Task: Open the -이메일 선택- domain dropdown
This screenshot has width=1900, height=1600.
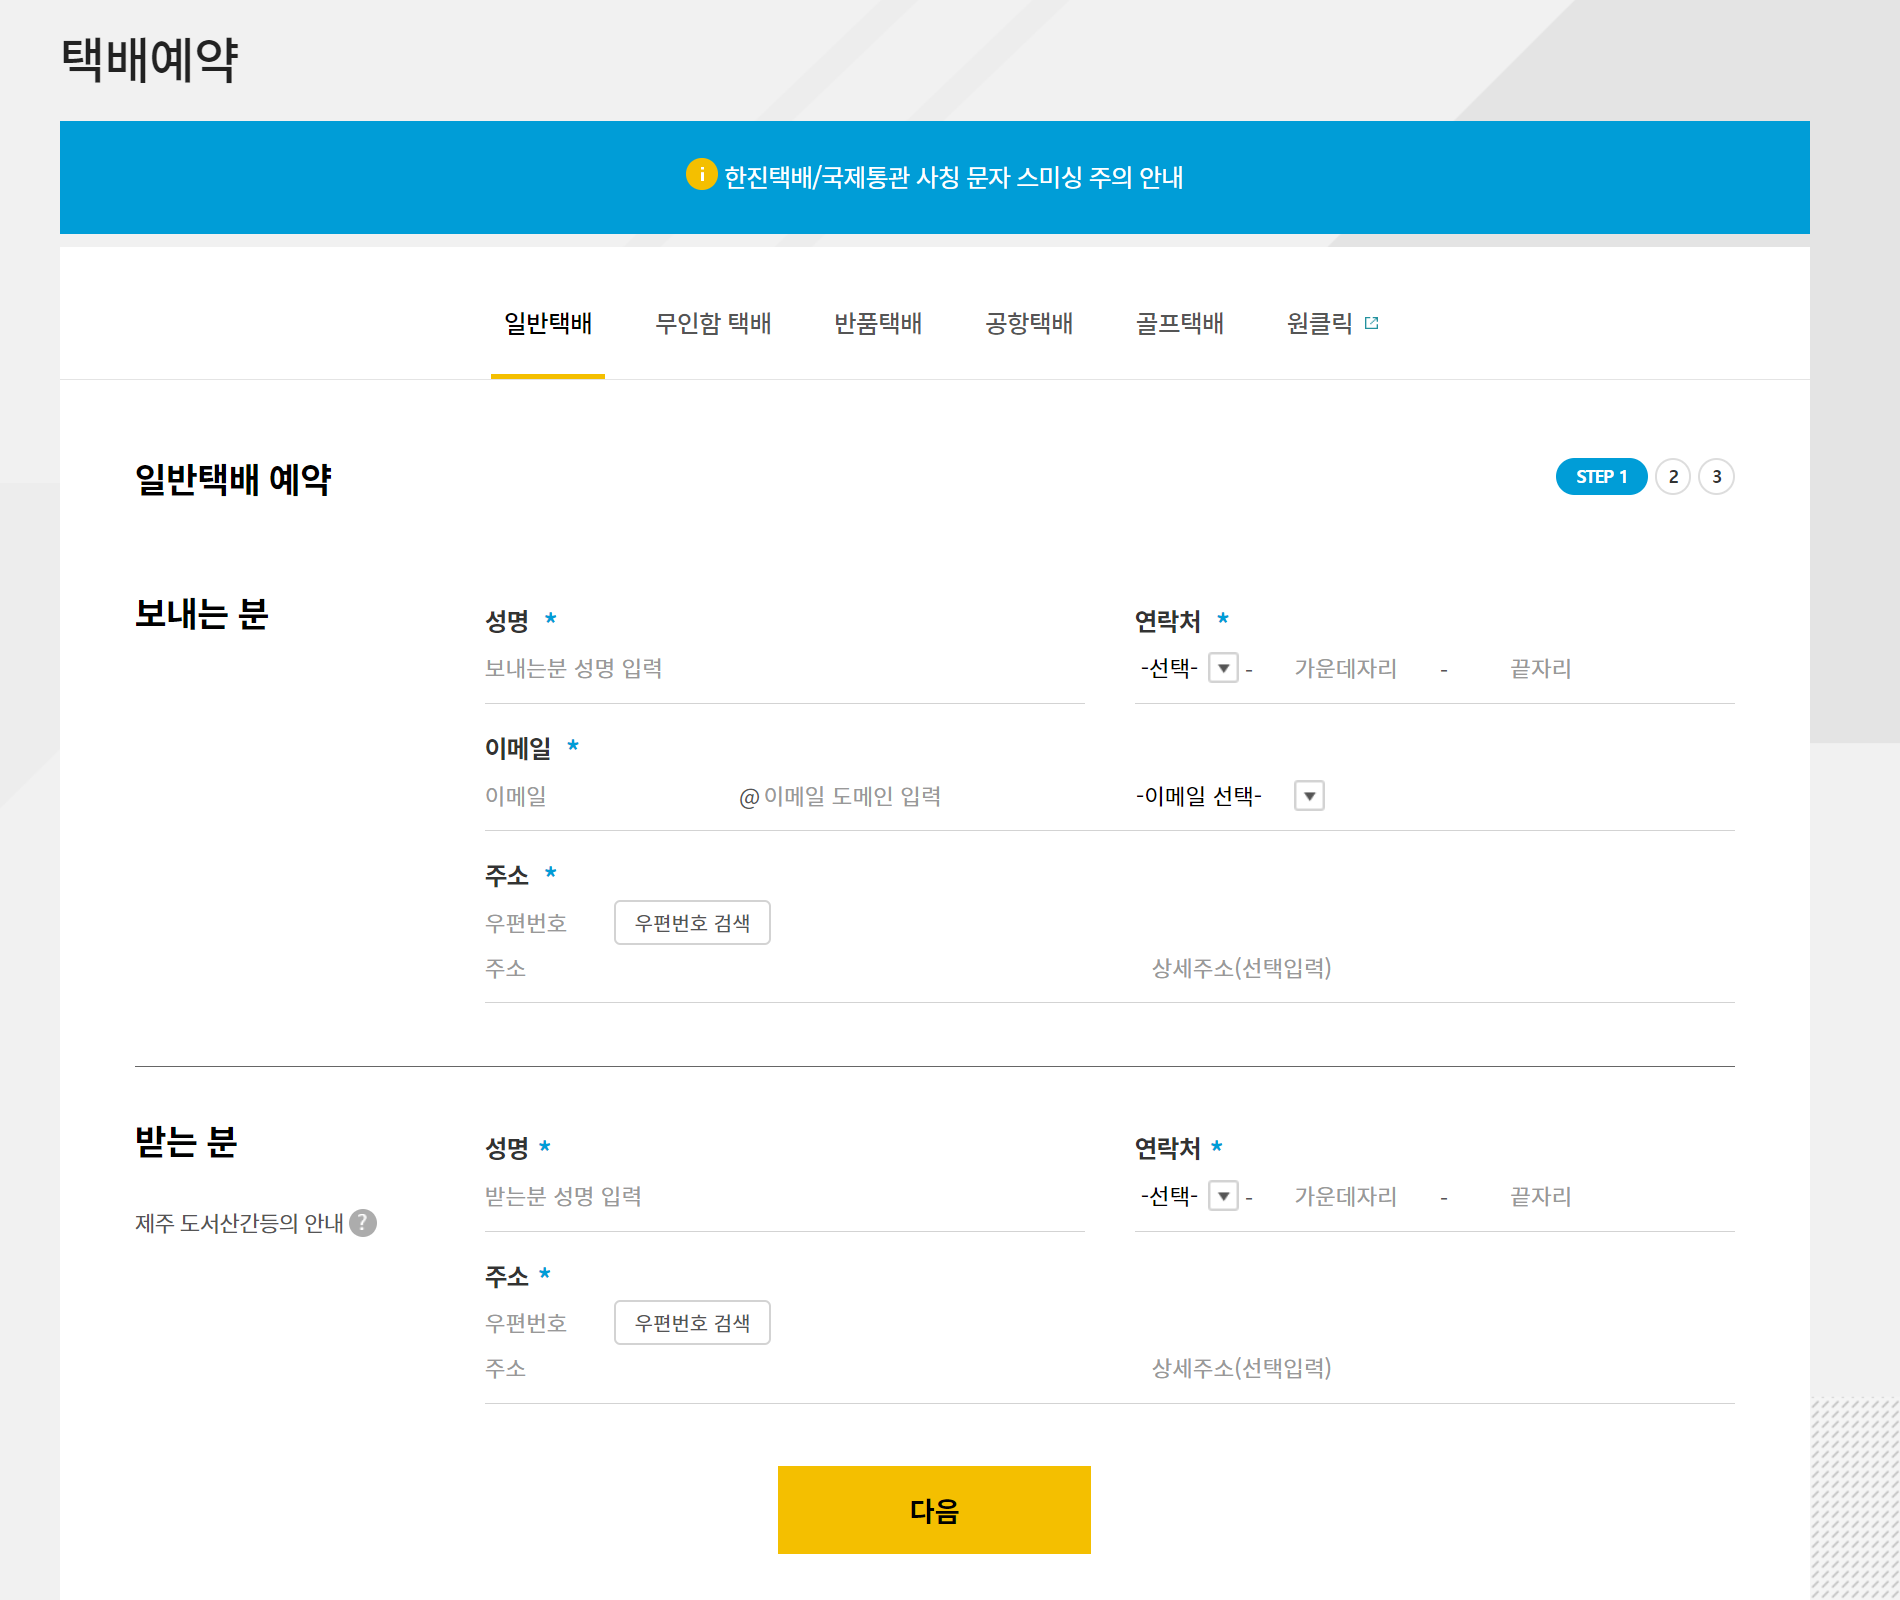Action: click(x=1229, y=796)
